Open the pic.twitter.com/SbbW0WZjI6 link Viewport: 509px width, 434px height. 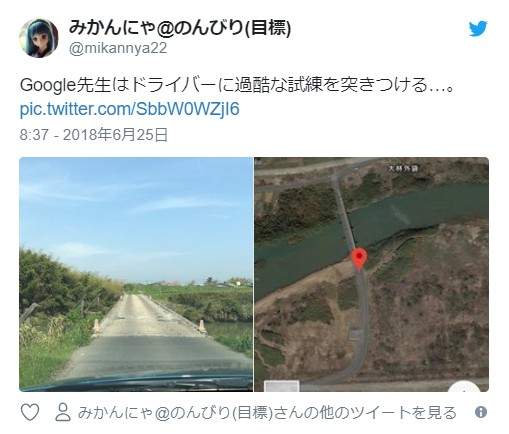[x=129, y=109]
